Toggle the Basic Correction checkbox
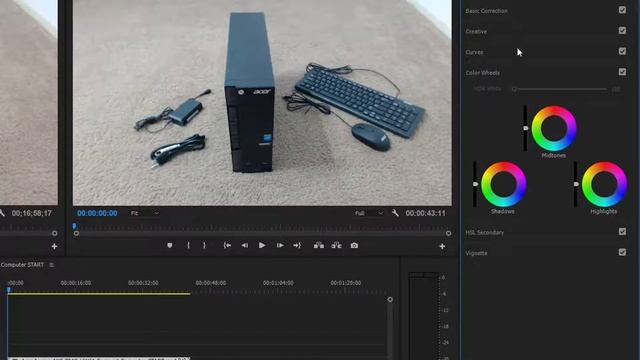 (x=622, y=10)
